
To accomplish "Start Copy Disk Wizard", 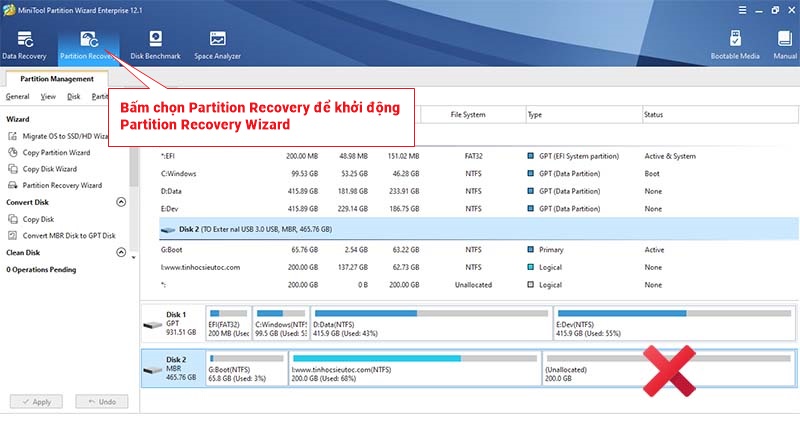I will [42, 169].
